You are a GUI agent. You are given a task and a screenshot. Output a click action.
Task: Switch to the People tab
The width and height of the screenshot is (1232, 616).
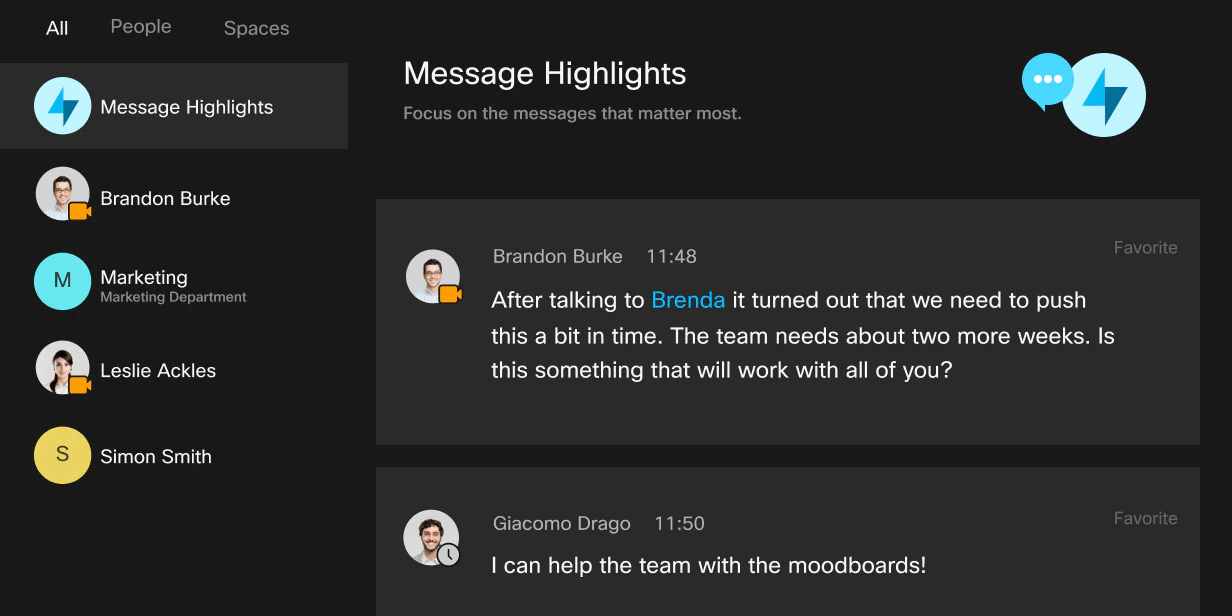(x=141, y=27)
